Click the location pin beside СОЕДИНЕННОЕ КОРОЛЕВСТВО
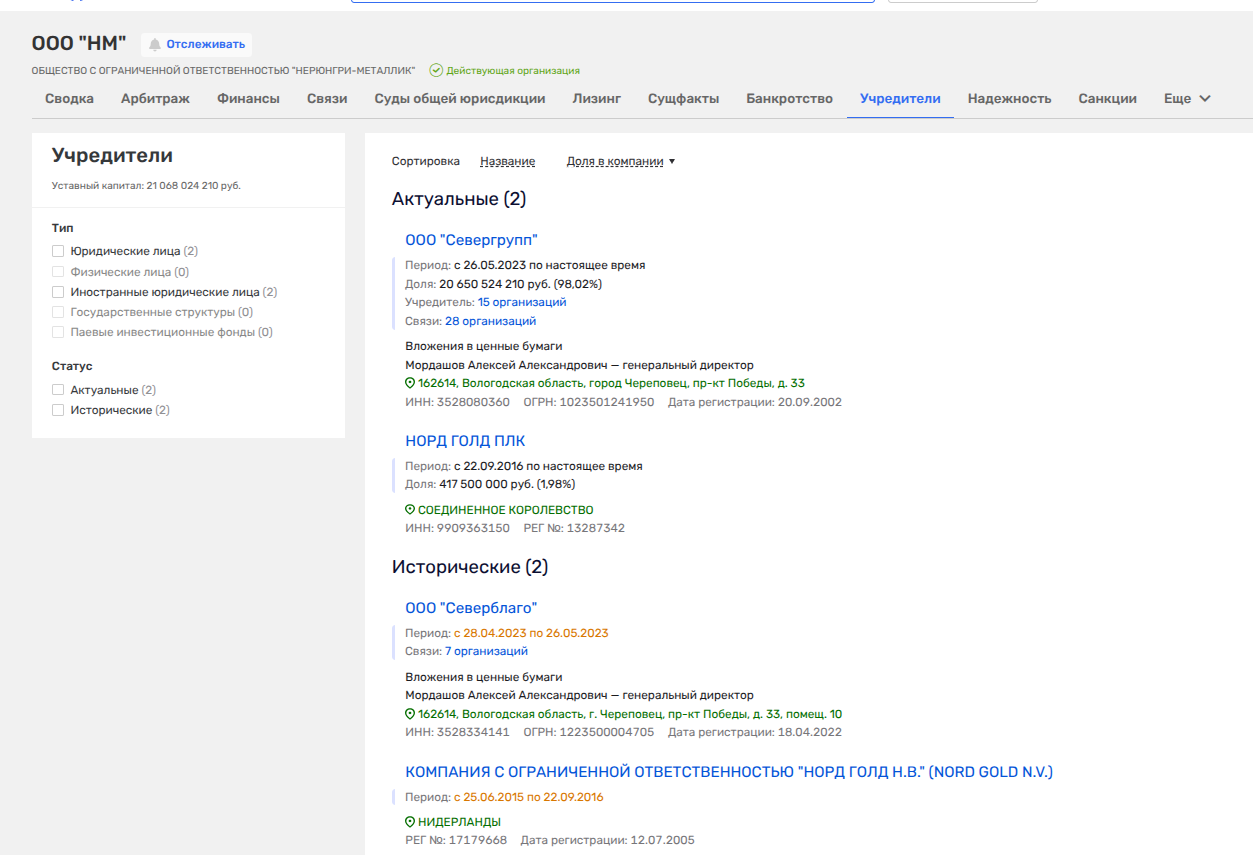The height and width of the screenshot is (855, 1253). coord(410,510)
